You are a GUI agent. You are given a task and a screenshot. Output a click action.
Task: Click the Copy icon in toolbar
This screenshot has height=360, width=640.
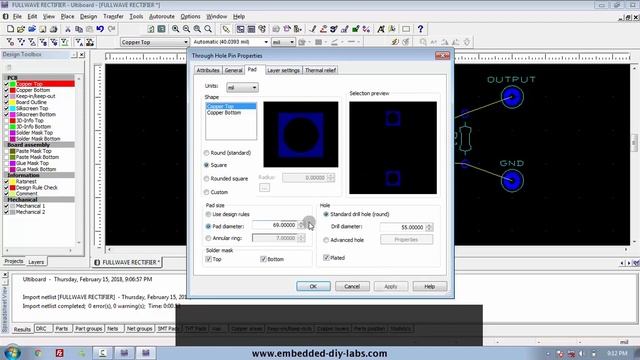[x=79, y=29]
